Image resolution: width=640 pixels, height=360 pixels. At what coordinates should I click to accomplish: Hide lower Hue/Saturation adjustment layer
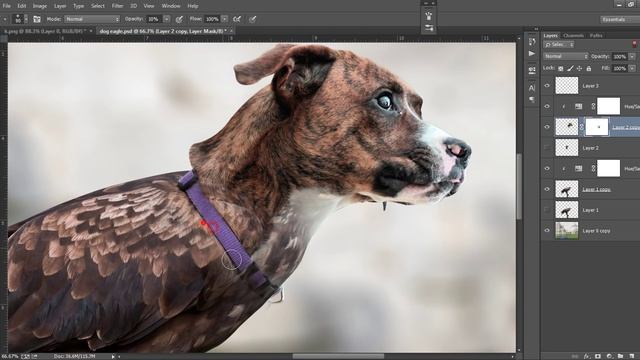click(x=547, y=169)
